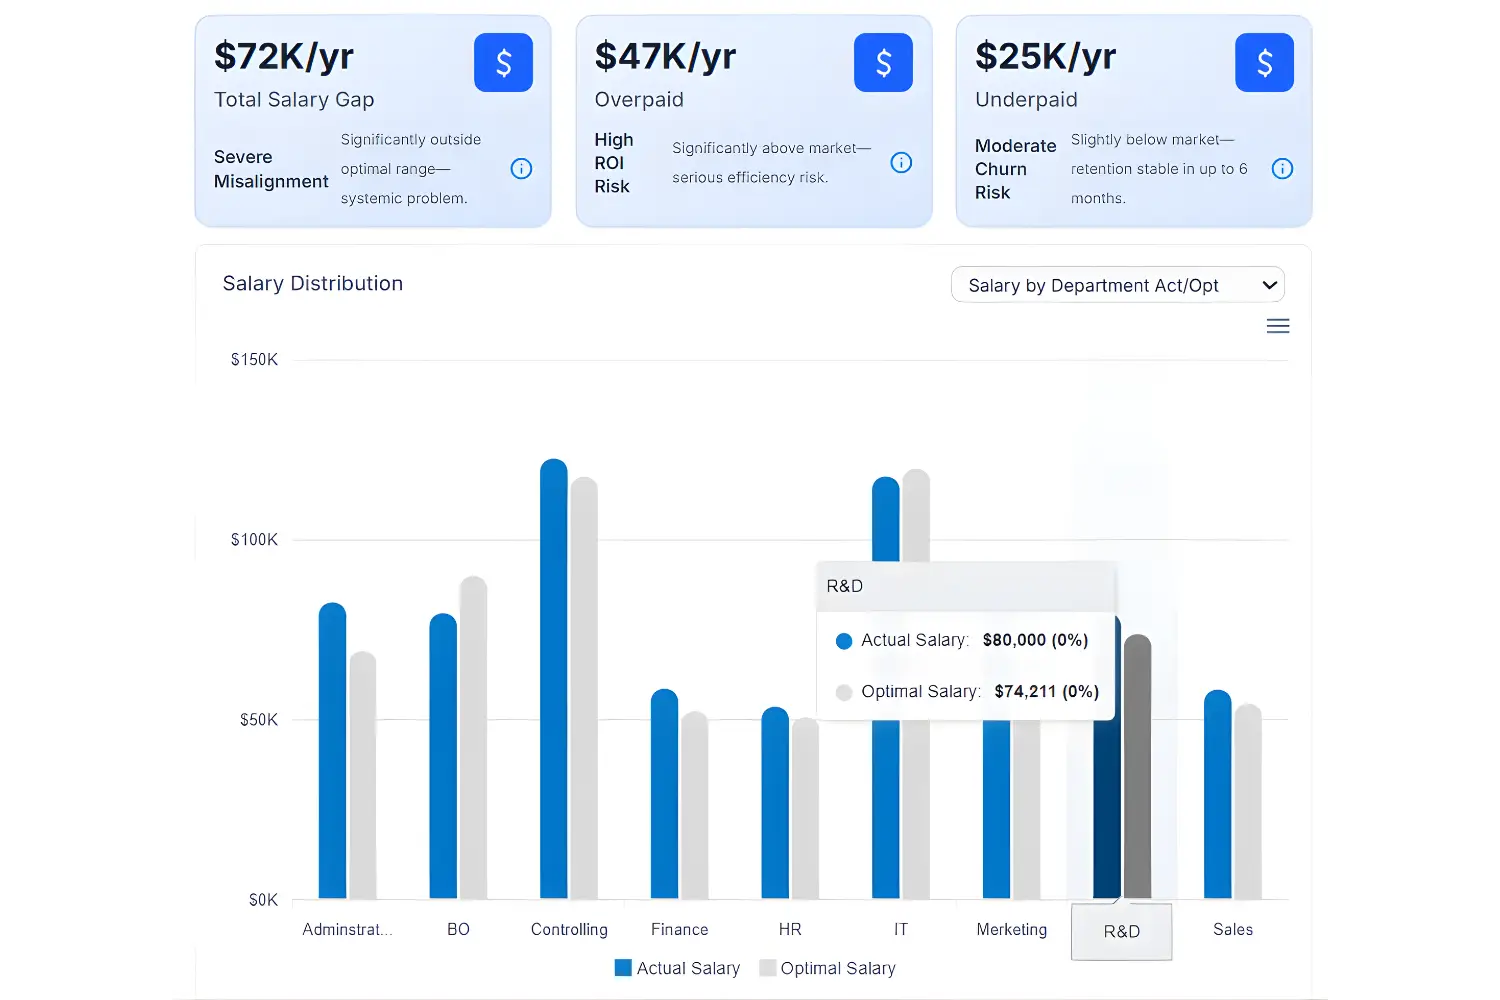
Task: Click blue Actual Salary legend swatch
Action: 623,968
